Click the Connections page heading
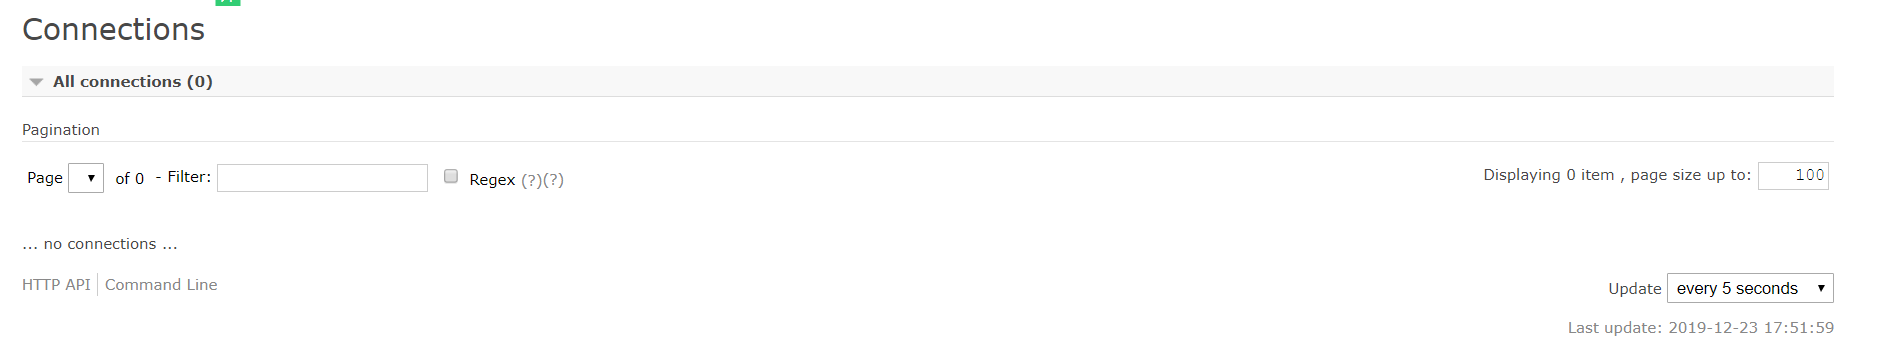Screen dimensions: 1881x363 pyautogui.click(x=113, y=30)
